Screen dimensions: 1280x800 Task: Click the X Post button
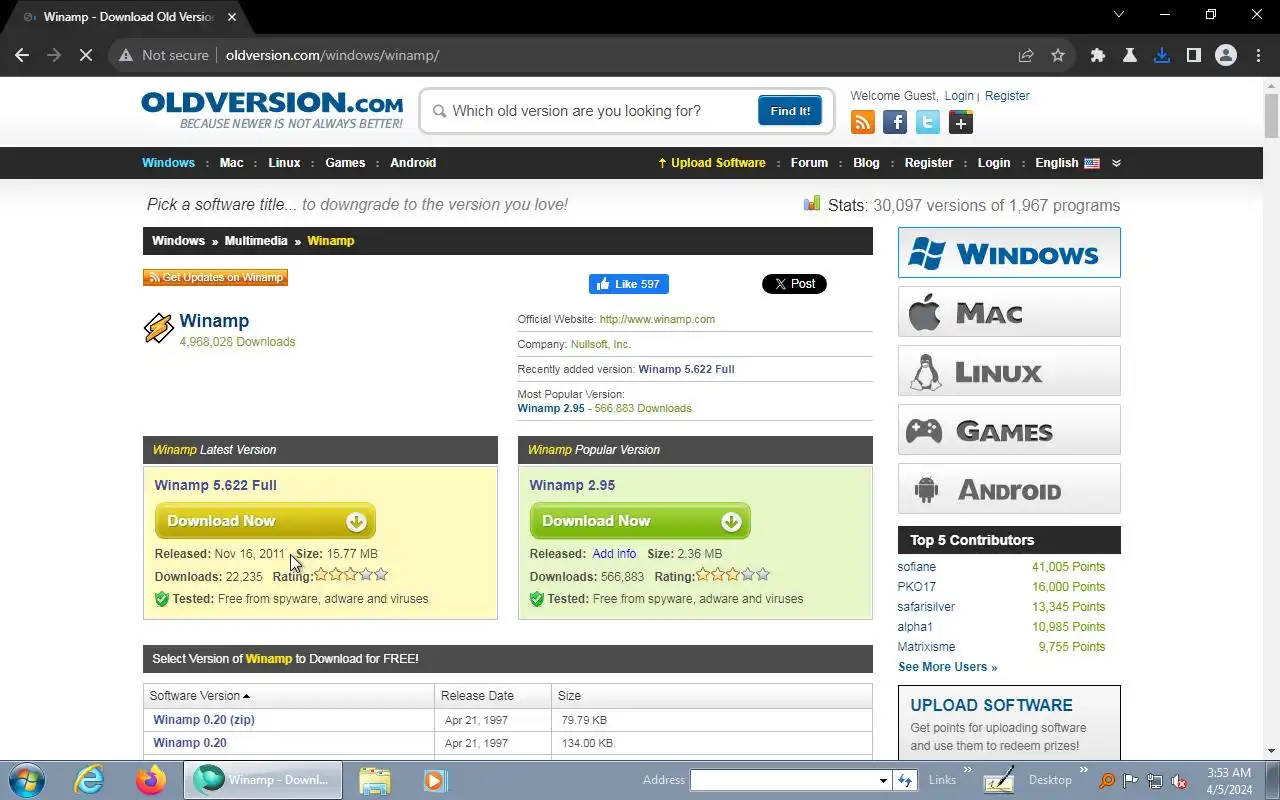(794, 284)
